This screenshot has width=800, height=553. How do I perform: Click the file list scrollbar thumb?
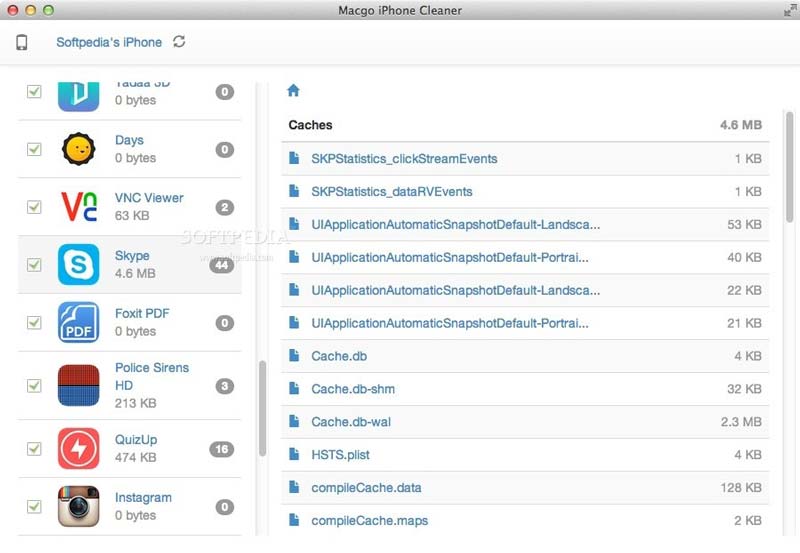(x=790, y=165)
